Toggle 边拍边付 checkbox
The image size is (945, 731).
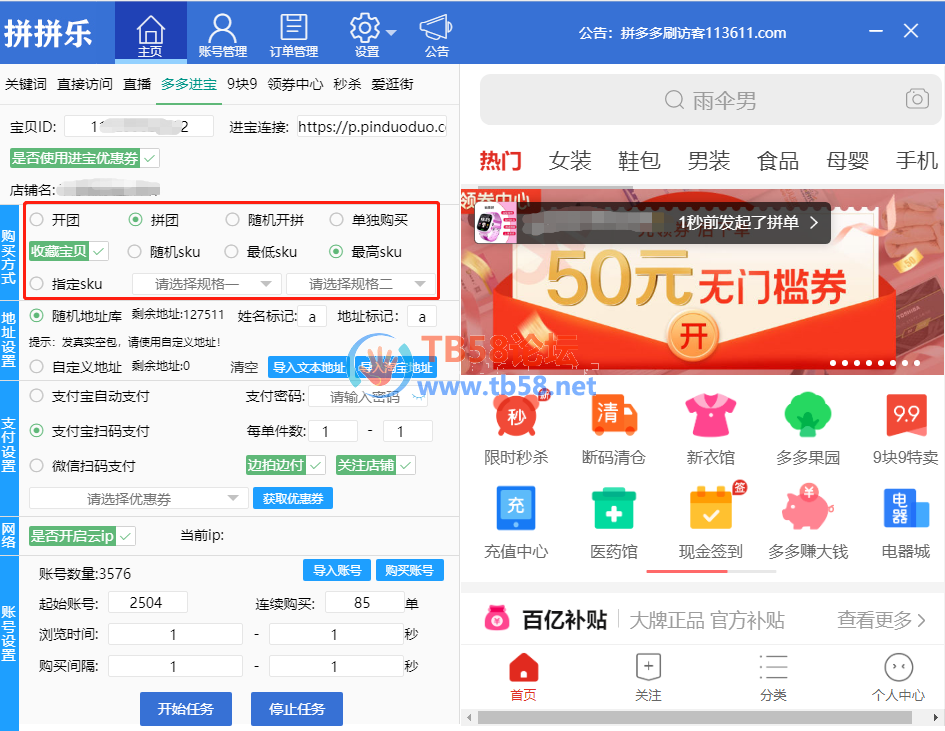(x=286, y=465)
